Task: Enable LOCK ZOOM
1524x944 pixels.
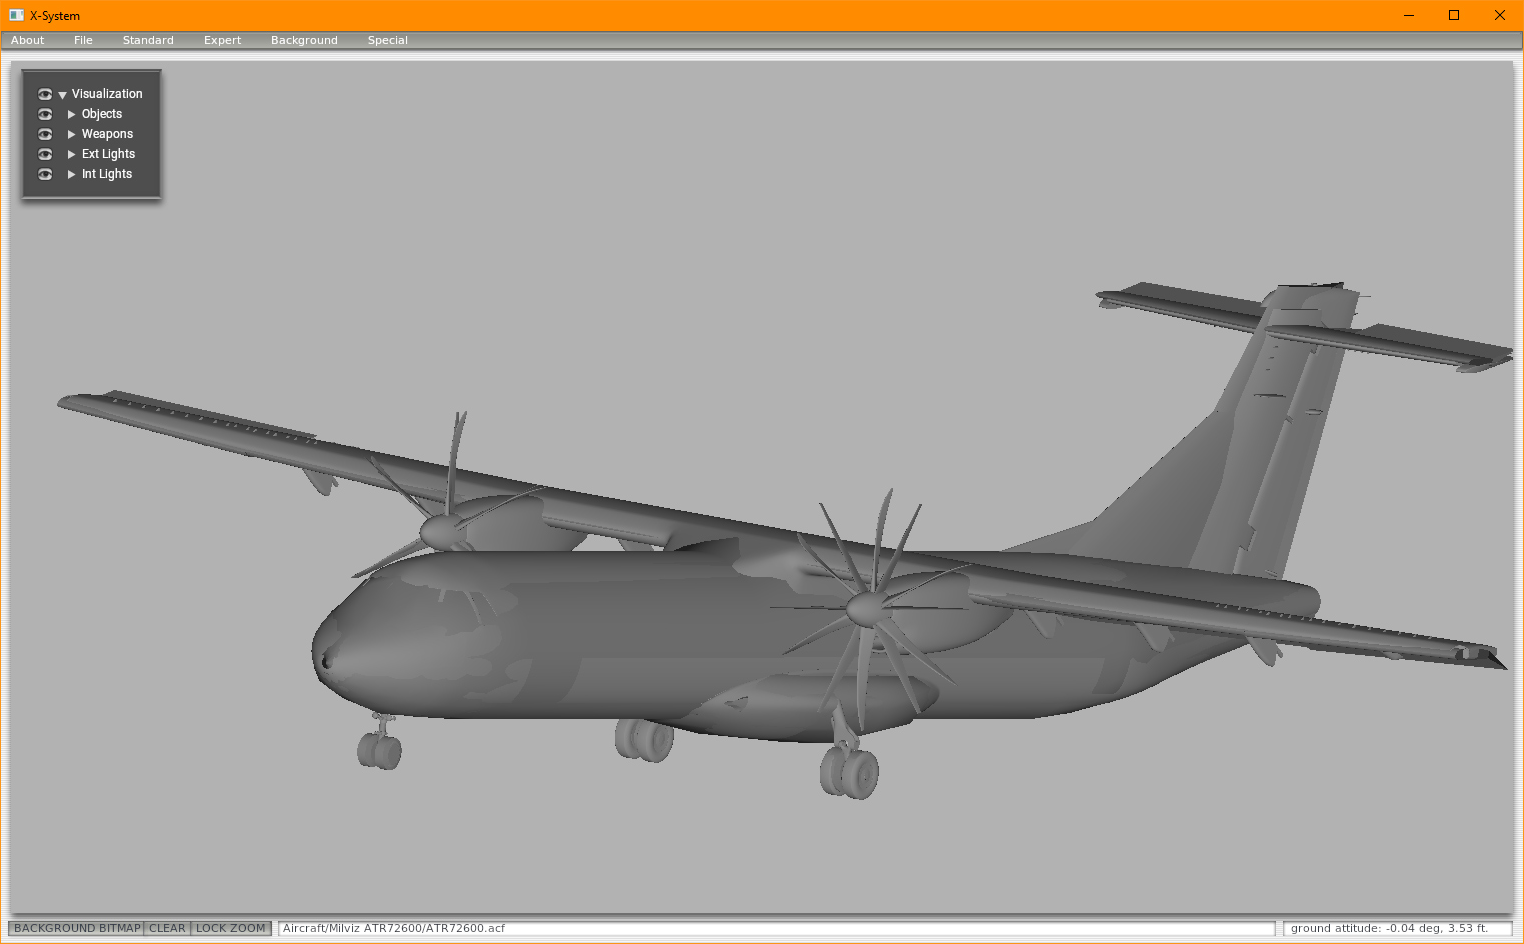Action: point(229,928)
